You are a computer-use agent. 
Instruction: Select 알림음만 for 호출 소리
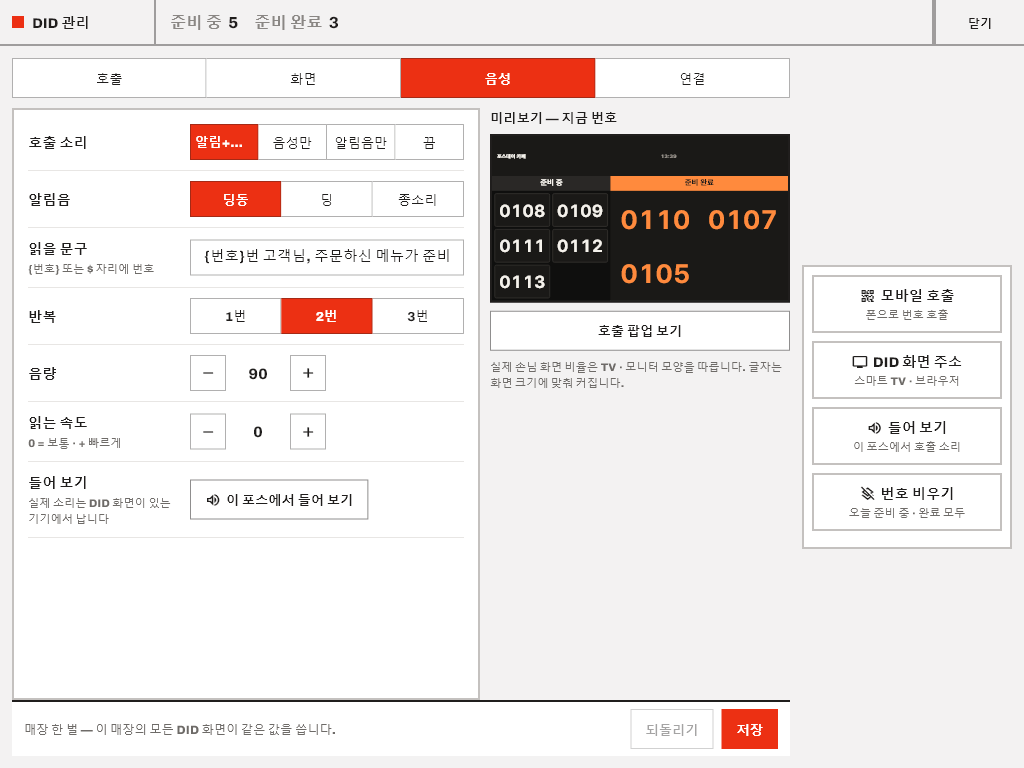(x=360, y=142)
